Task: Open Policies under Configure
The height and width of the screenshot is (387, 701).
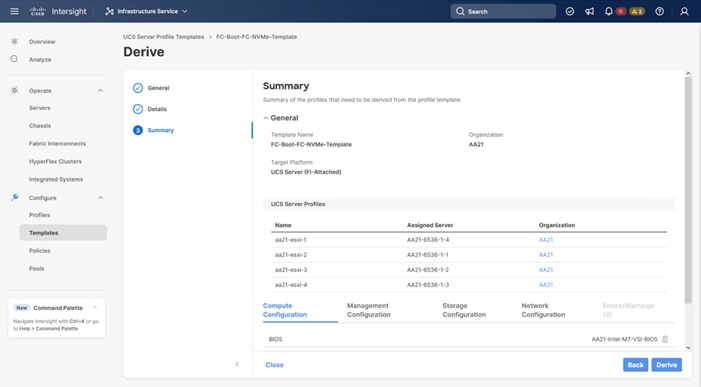Action: click(x=39, y=251)
